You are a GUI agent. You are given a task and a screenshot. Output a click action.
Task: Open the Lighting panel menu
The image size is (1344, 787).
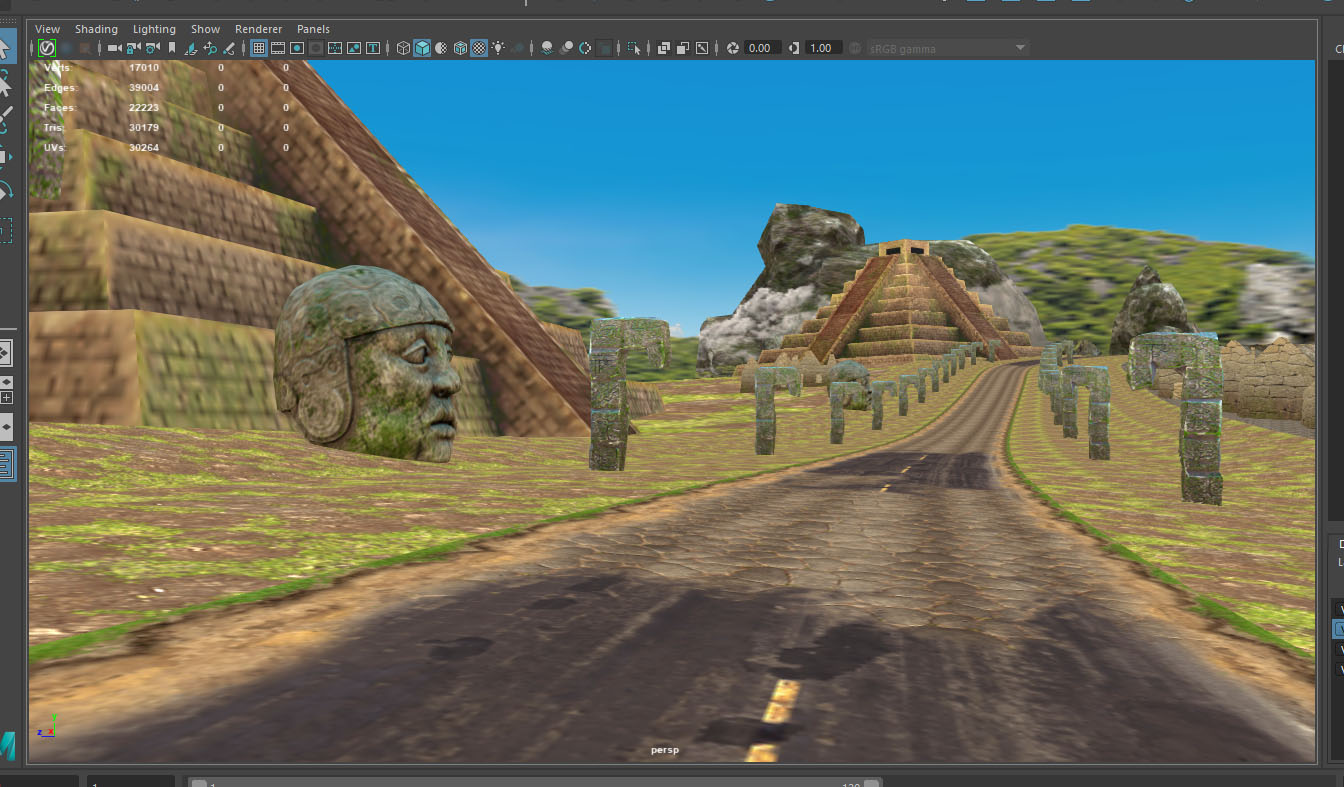click(x=154, y=29)
